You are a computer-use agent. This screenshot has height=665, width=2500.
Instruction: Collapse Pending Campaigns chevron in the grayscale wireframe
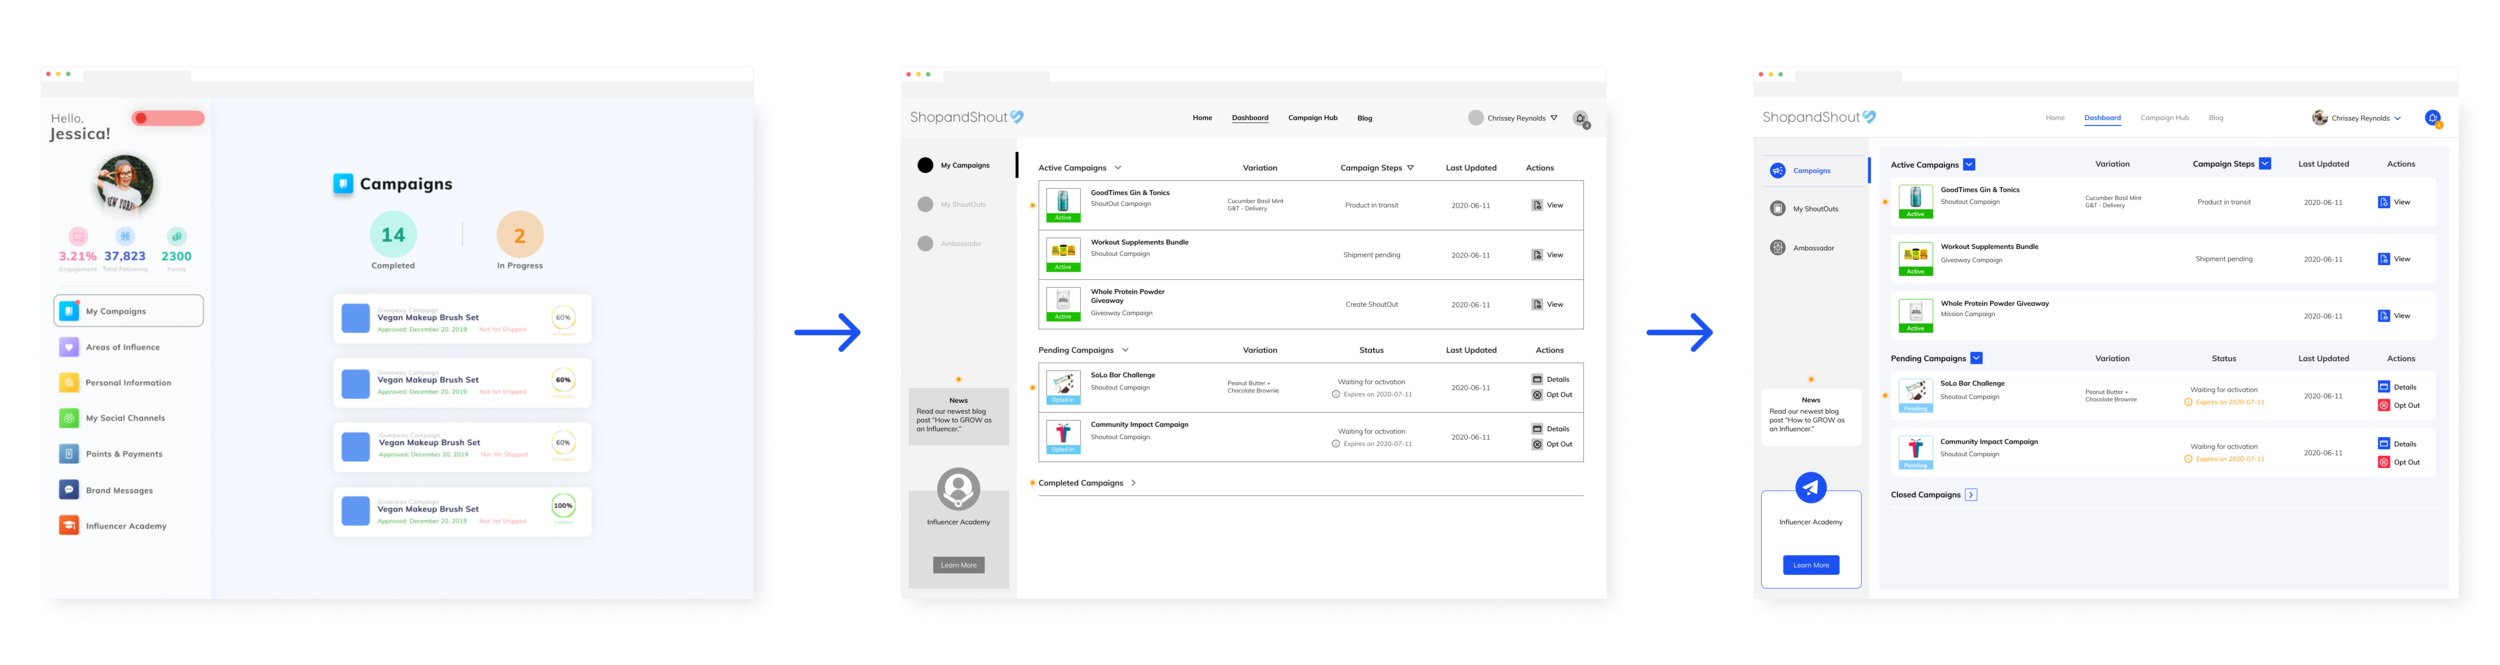click(x=1125, y=350)
